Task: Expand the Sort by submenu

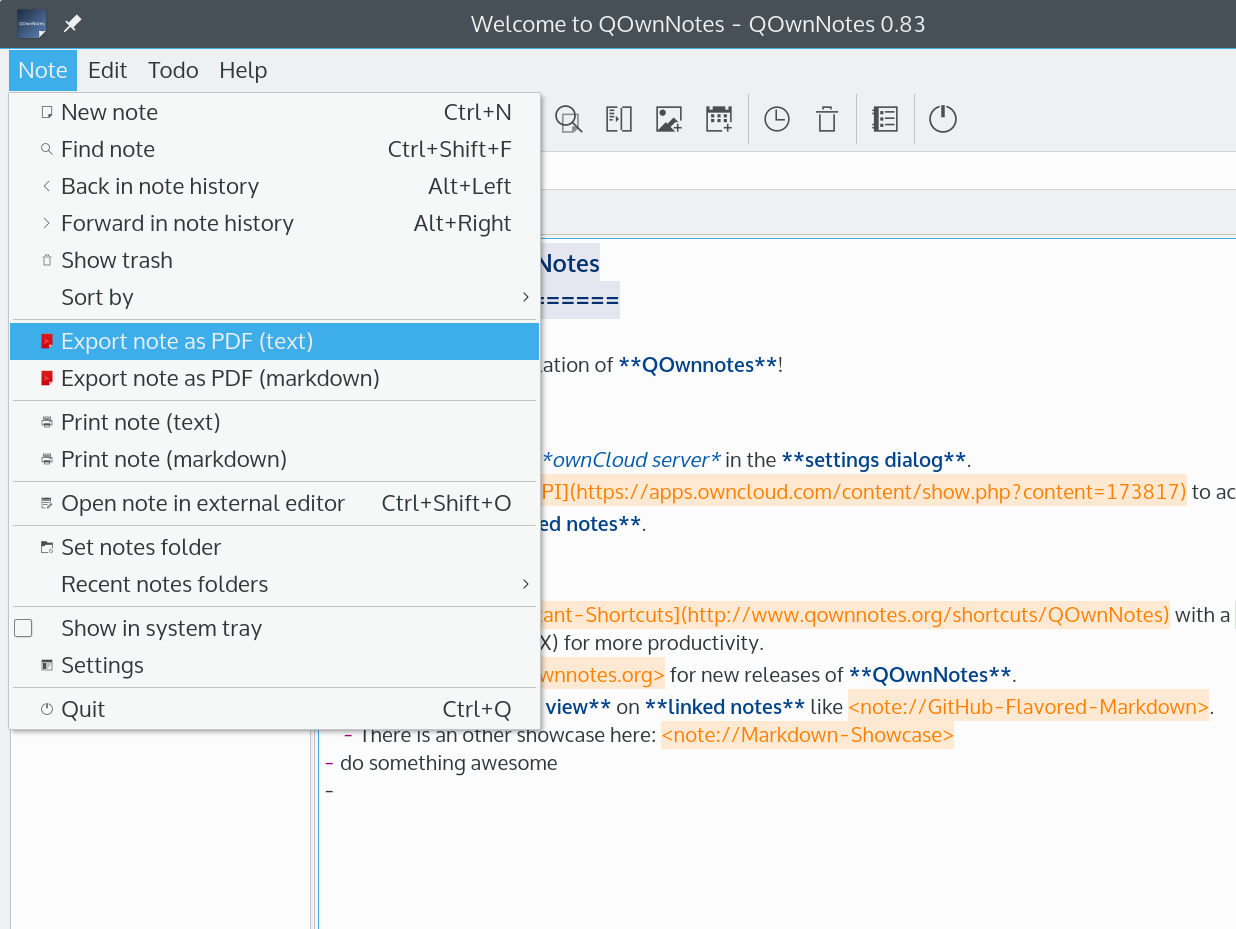Action: pos(274,297)
